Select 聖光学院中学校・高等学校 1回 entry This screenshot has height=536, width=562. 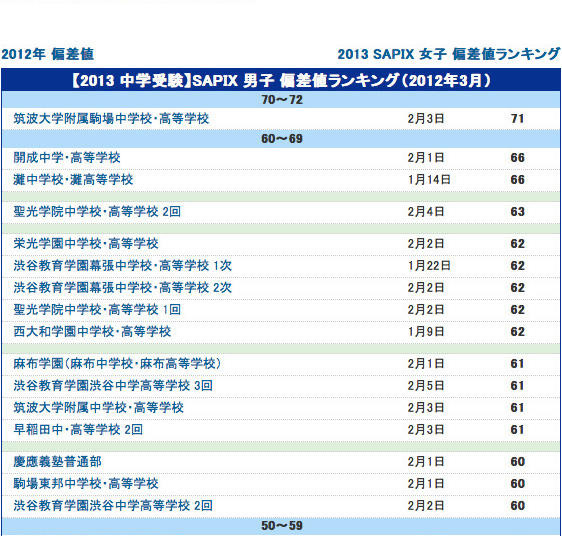(97, 310)
